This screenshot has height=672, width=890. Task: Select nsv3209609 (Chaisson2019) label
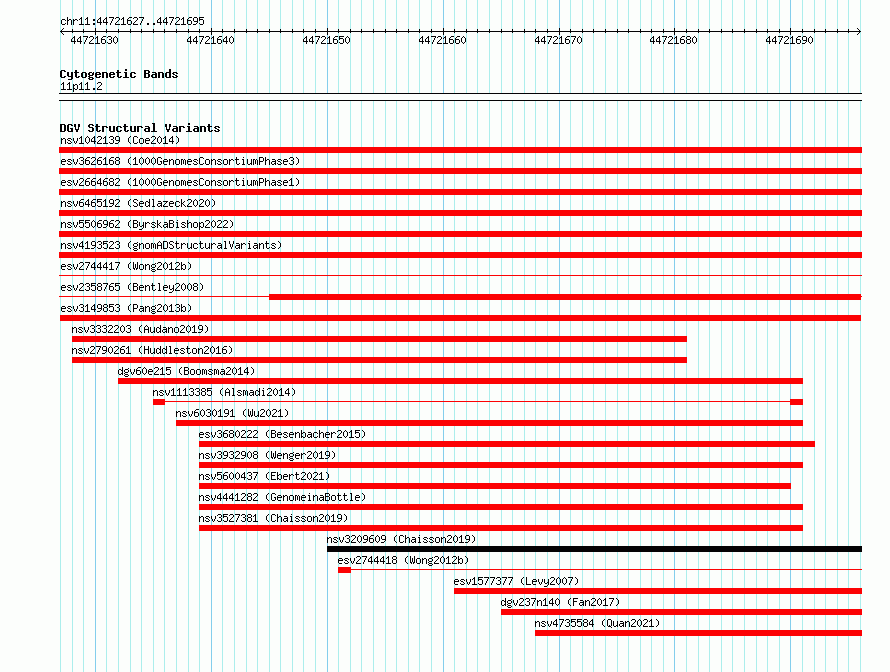pyautogui.click(x=401, y=539)
